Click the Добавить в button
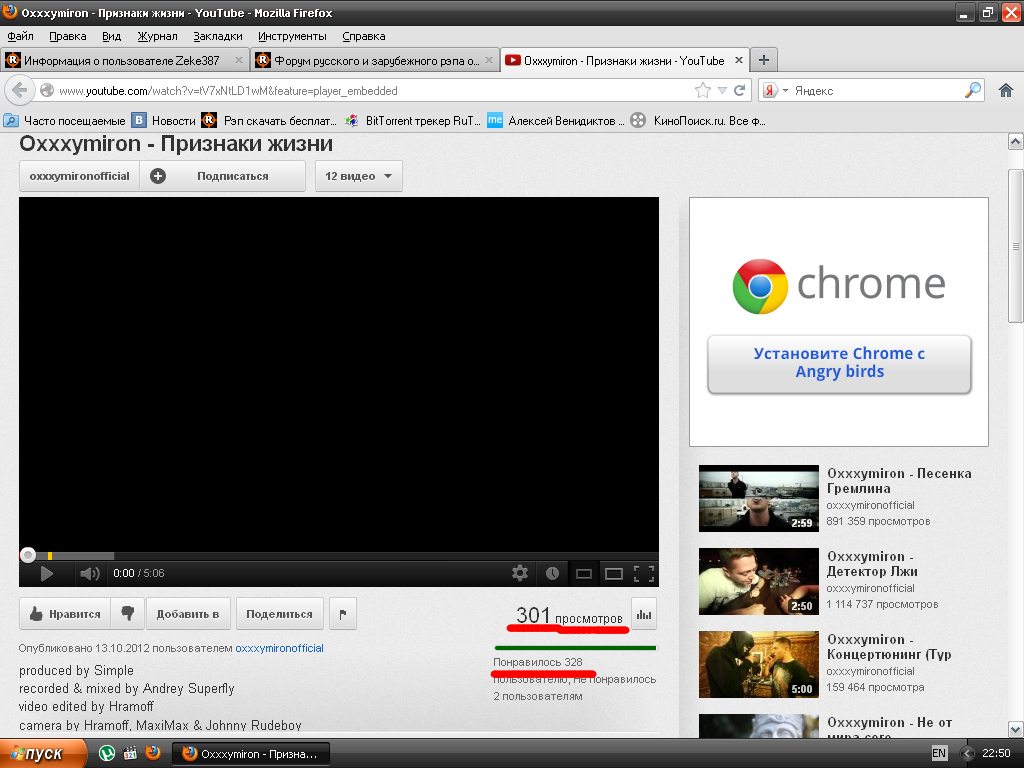Screen dimensions: 1024x768 [188, 613]
